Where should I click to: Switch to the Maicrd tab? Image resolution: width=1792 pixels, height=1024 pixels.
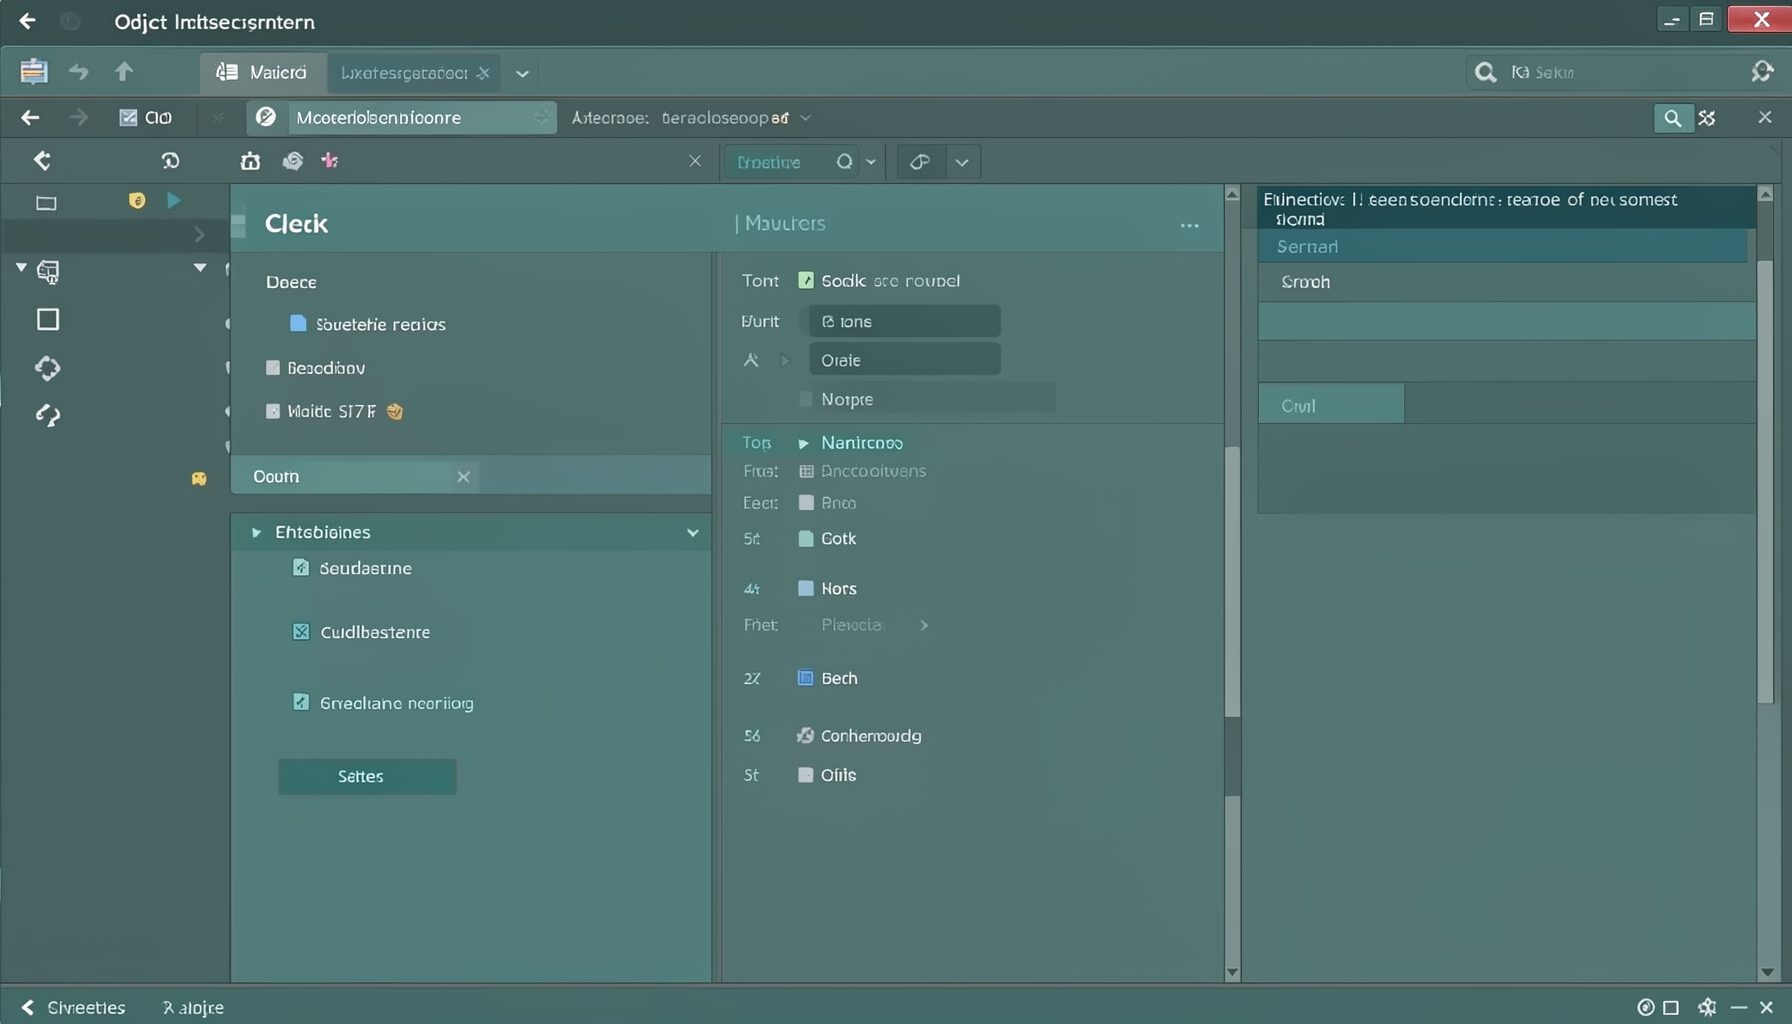tap(263, 72)
